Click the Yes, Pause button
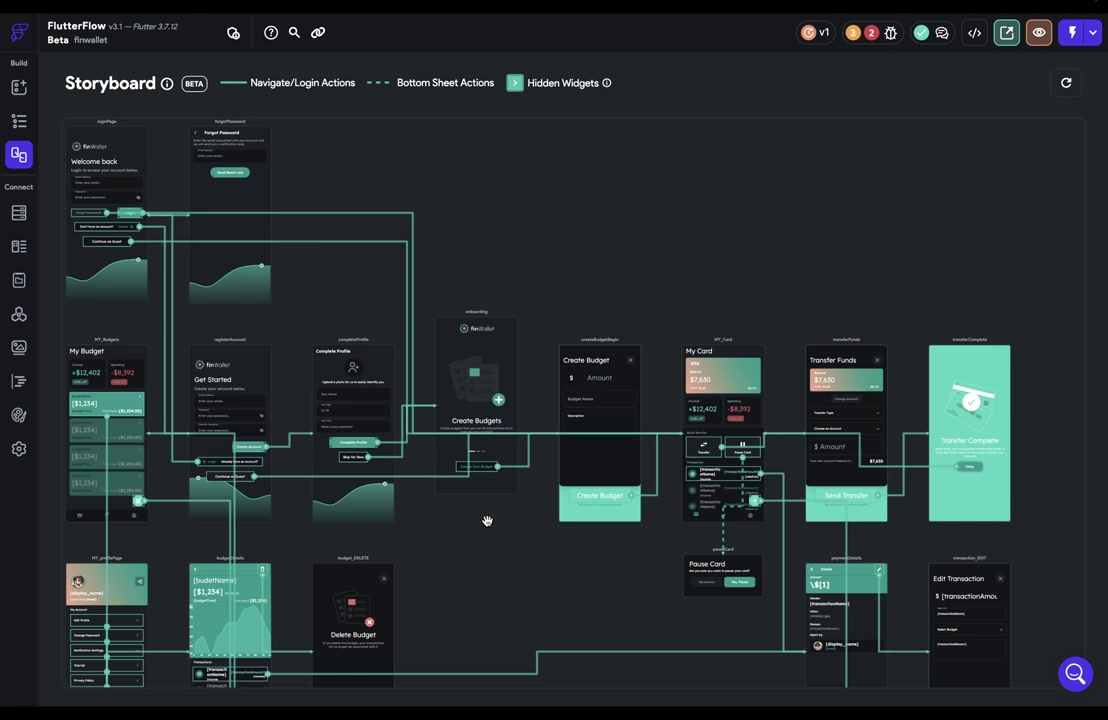 click(x=740, y=582)
